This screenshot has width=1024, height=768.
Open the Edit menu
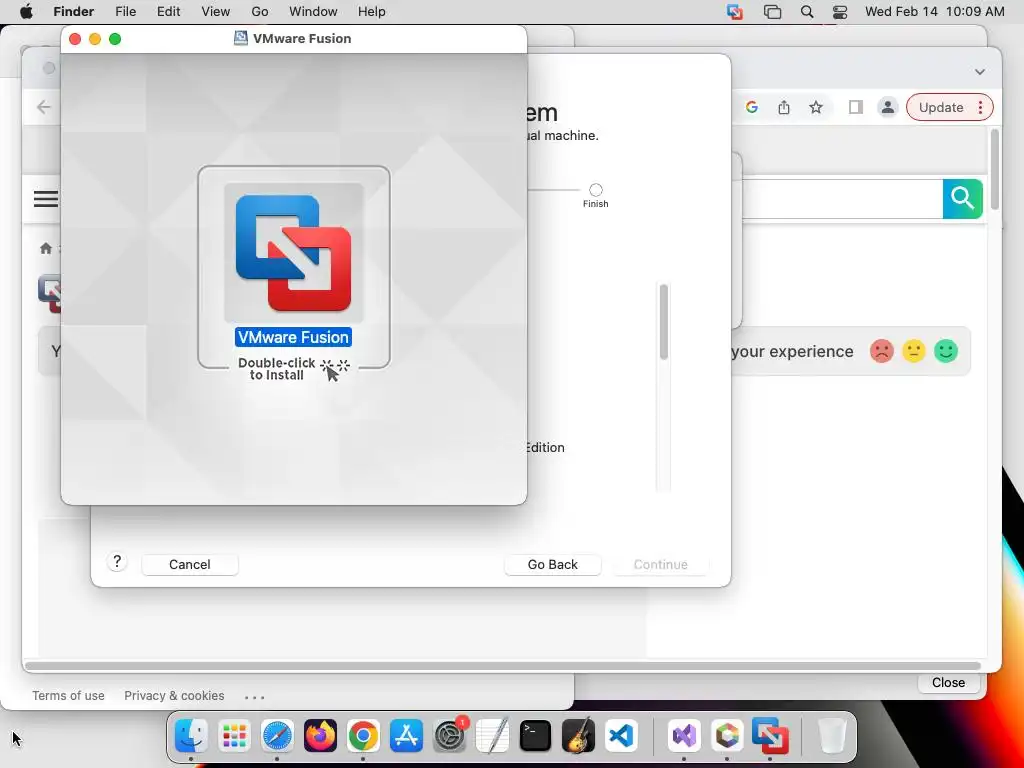click(168, 12)
